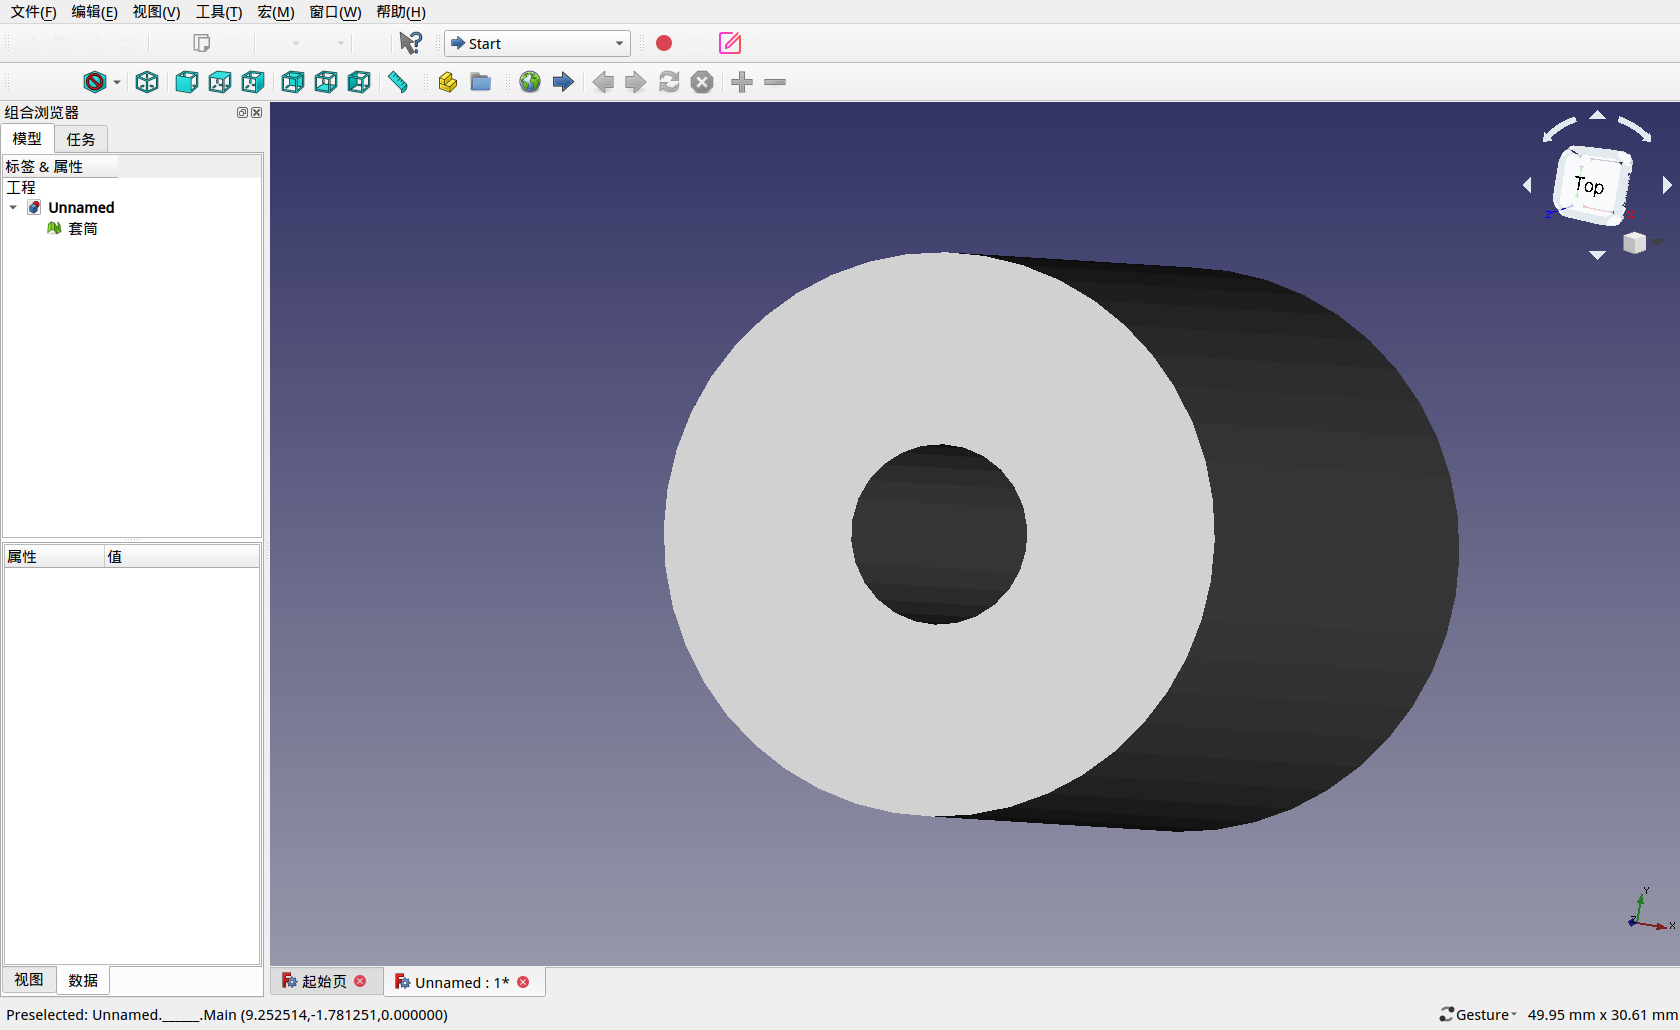
Task: Switch to the 模型 tab
Action: point(27,139)
